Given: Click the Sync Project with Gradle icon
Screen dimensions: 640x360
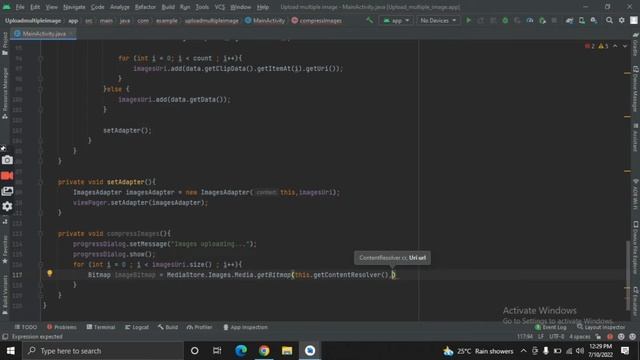Looking at the screenshot, I should point(569,20).
